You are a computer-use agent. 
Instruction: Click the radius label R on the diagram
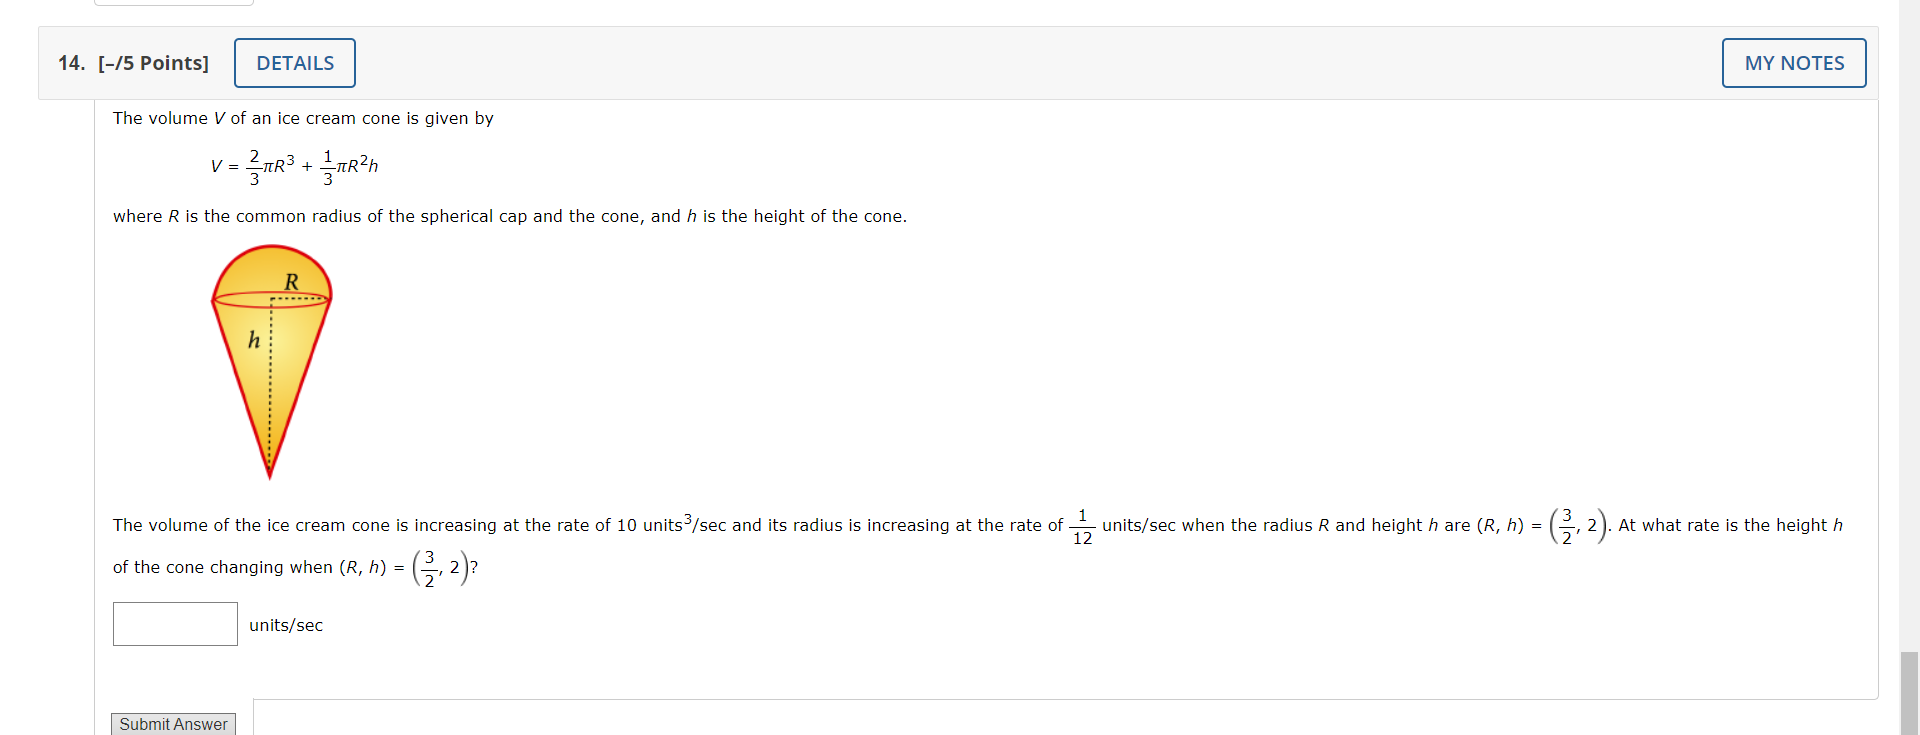pos(291,283)
